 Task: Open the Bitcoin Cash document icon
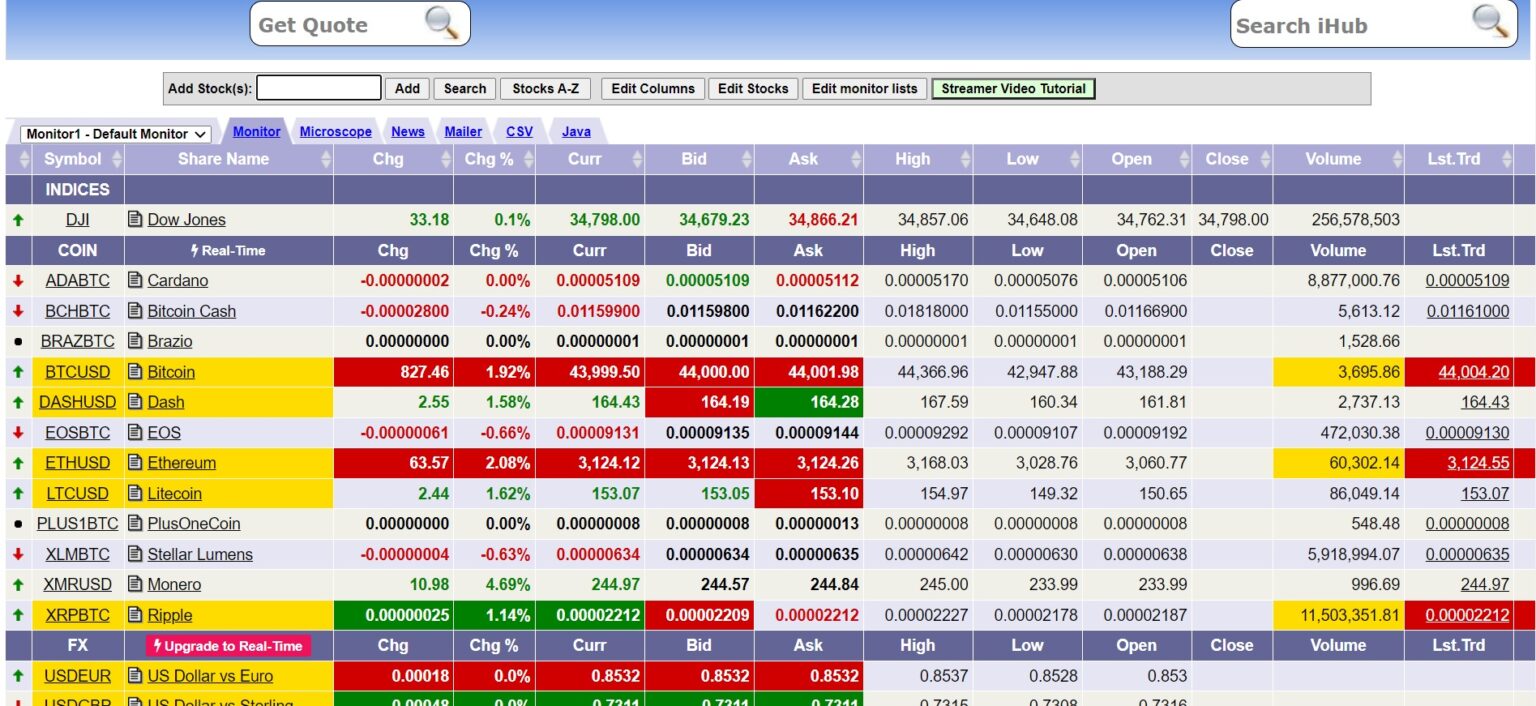tap(135, 310)
